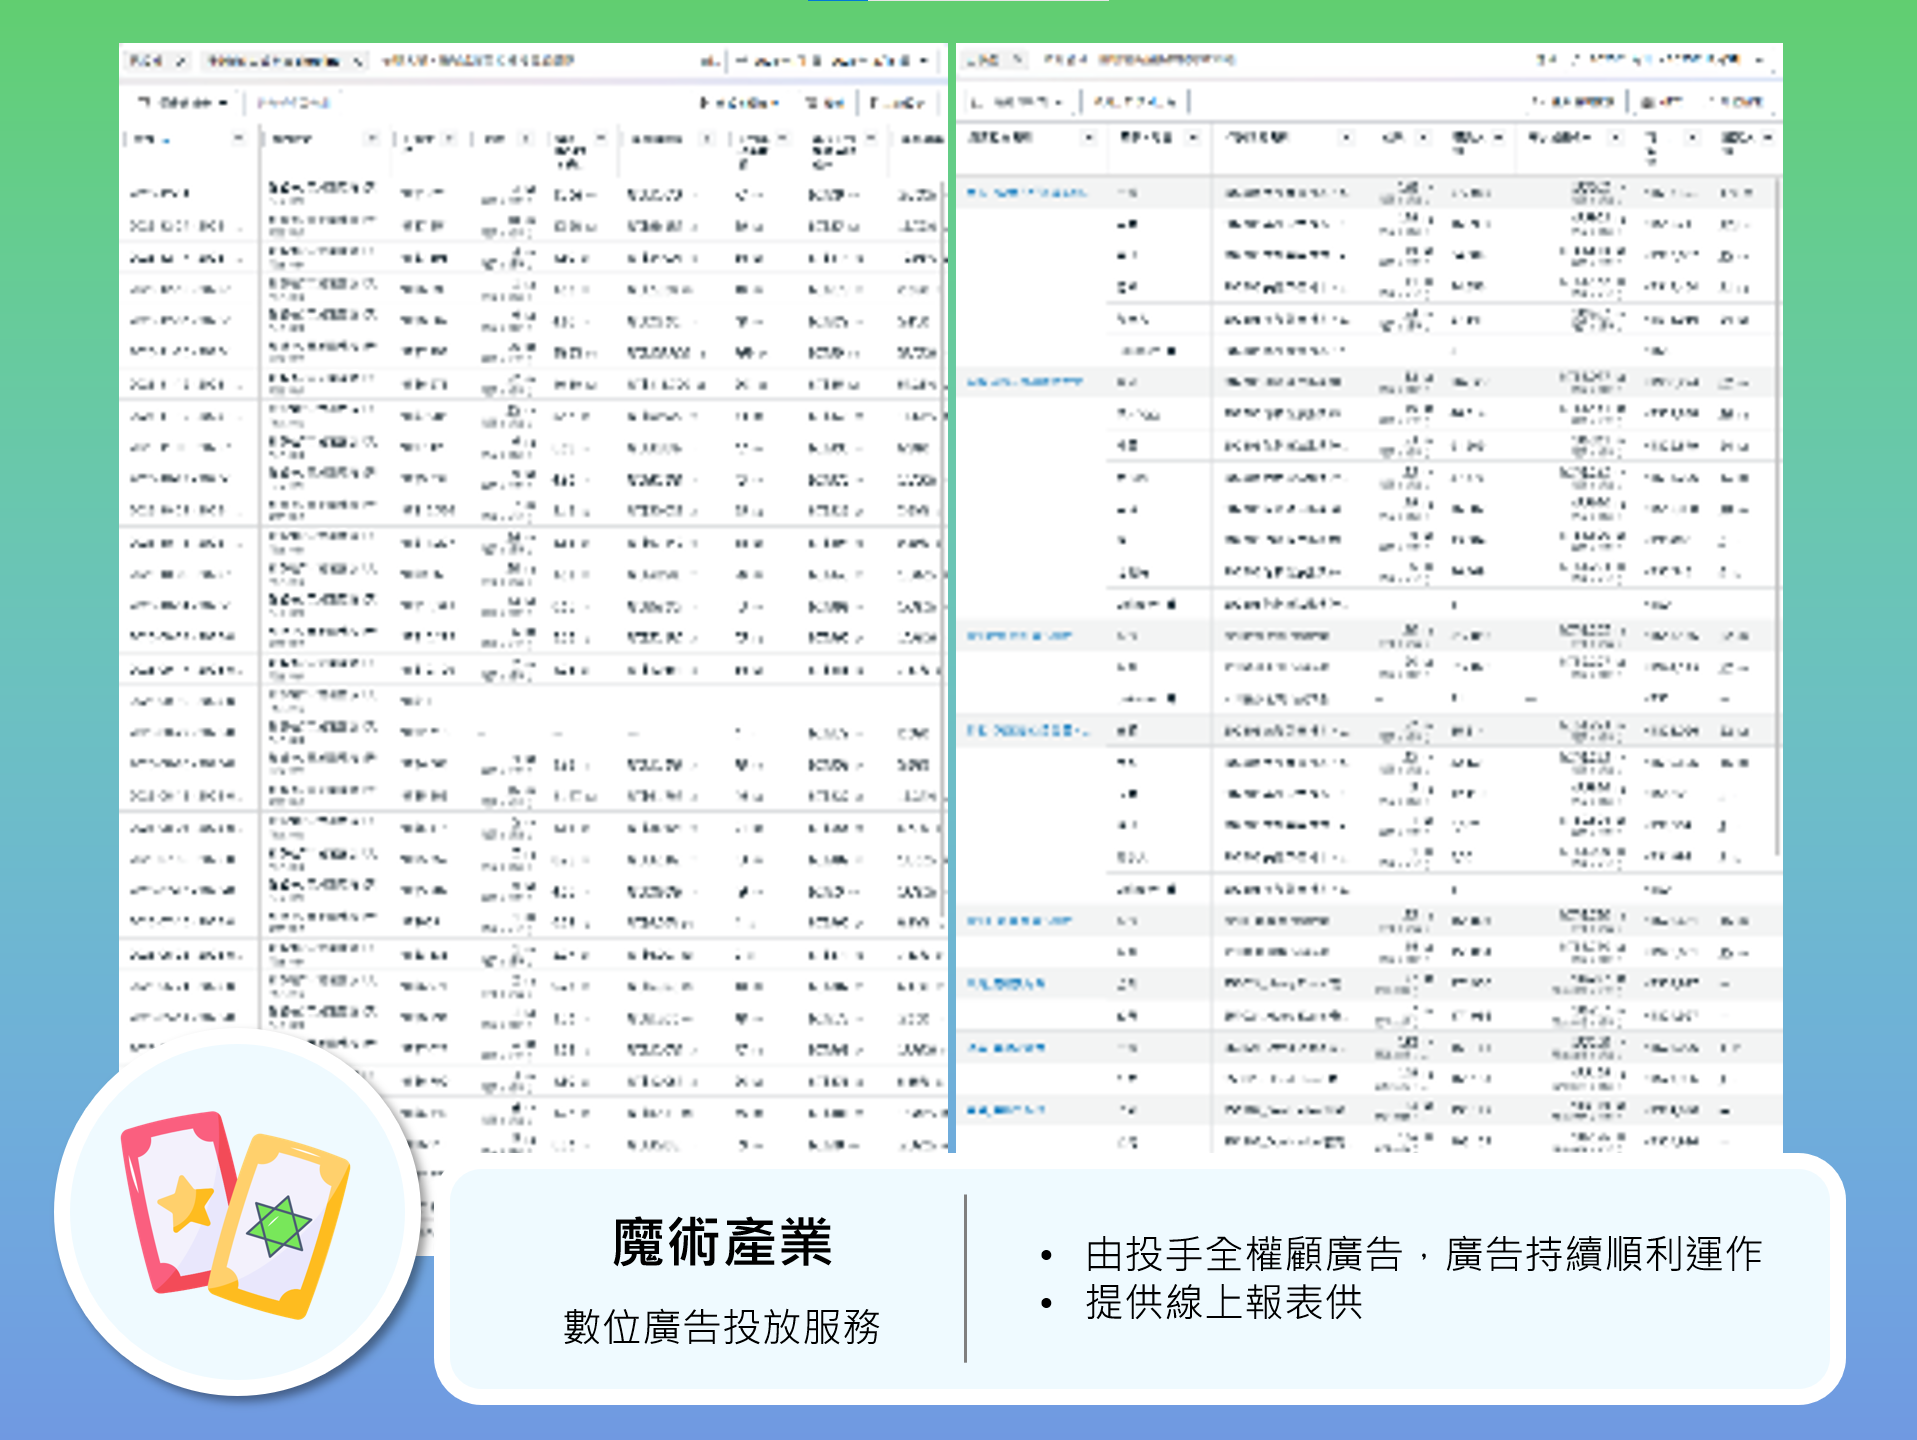
Task: Close the first filter chip in right report
Action: coord(1017,60)
